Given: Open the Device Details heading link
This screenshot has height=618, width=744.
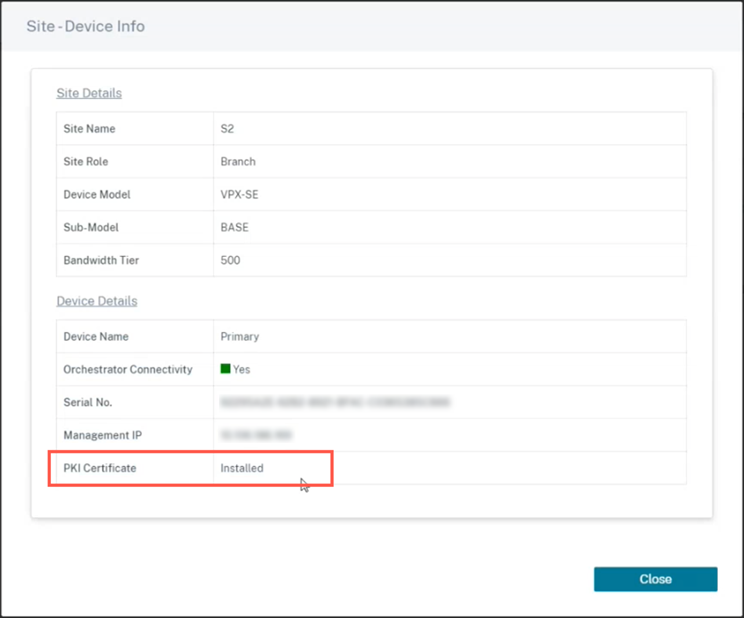Looking at the screenshot, I should click(x=97, y=301).
